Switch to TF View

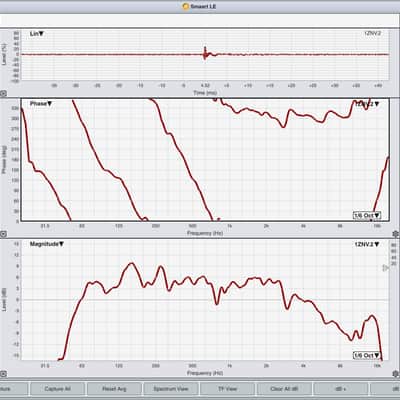(227, 389)
